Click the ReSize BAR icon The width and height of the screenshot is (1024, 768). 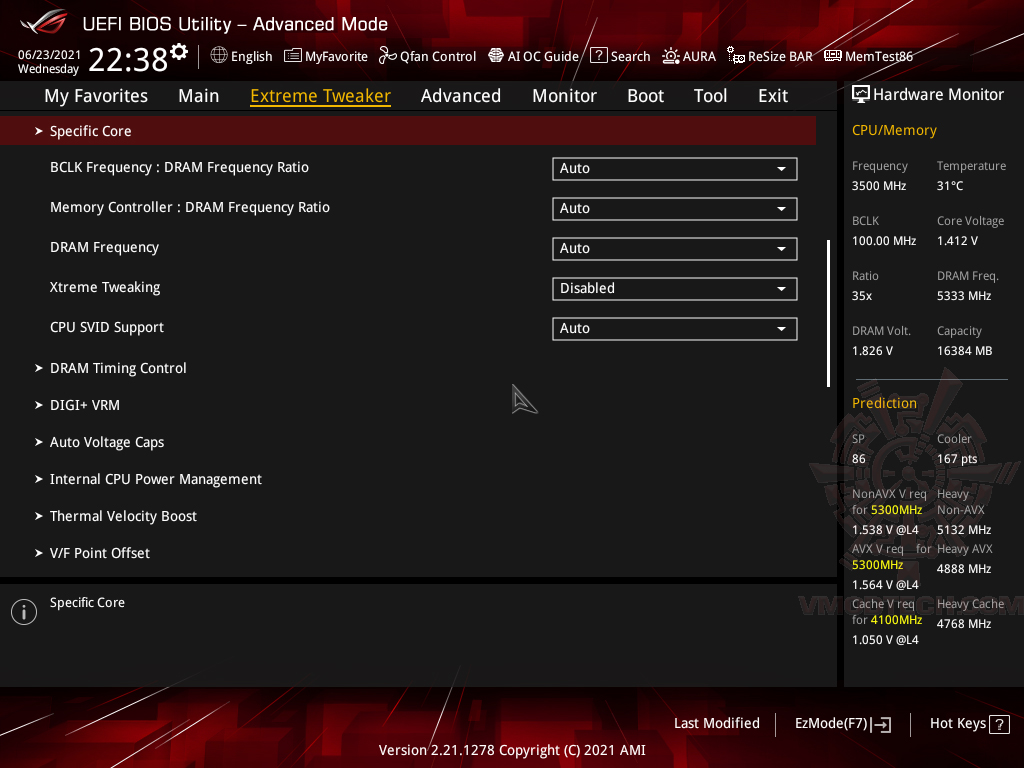coord(769,56)
